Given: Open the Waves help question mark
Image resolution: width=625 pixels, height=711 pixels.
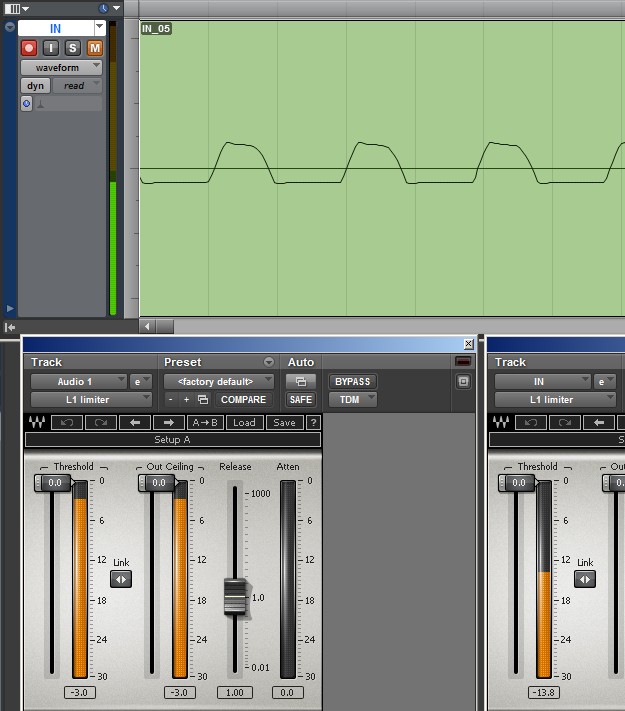Looking at the screenshot, I should tap(313, 423).
